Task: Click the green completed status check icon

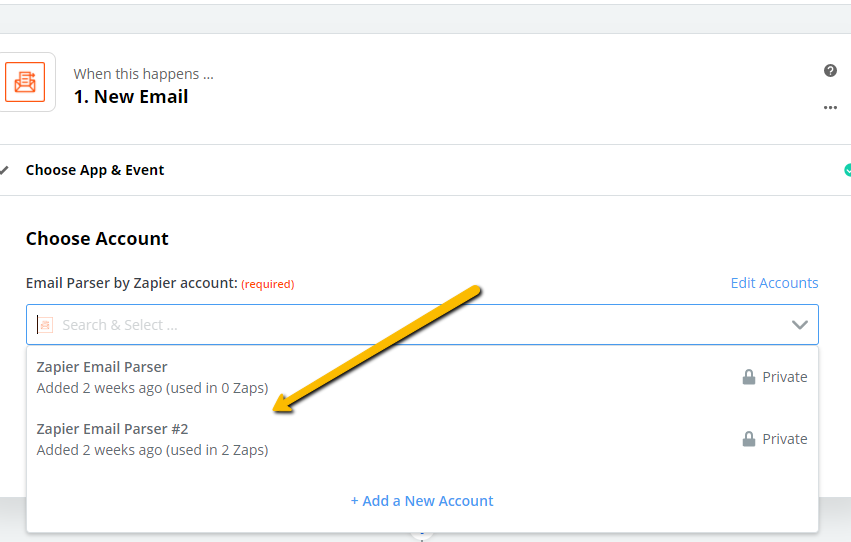Action: pyautogui.click(x=847, y=170)
